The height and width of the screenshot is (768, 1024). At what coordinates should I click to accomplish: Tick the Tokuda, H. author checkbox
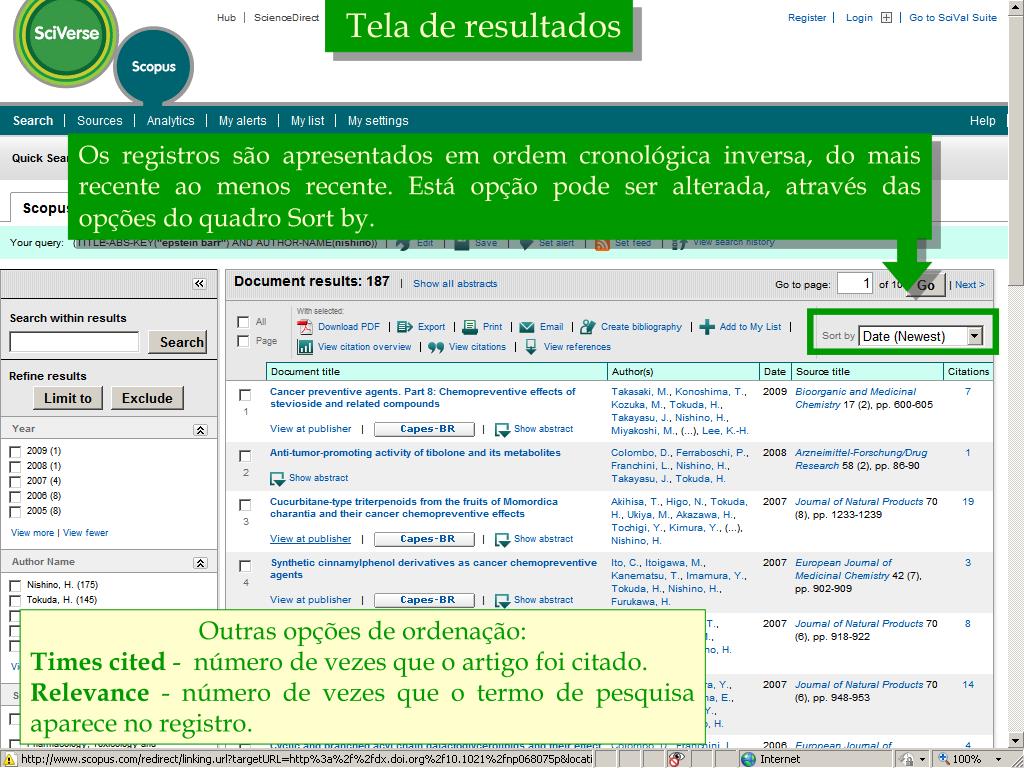tap(15, 601)
